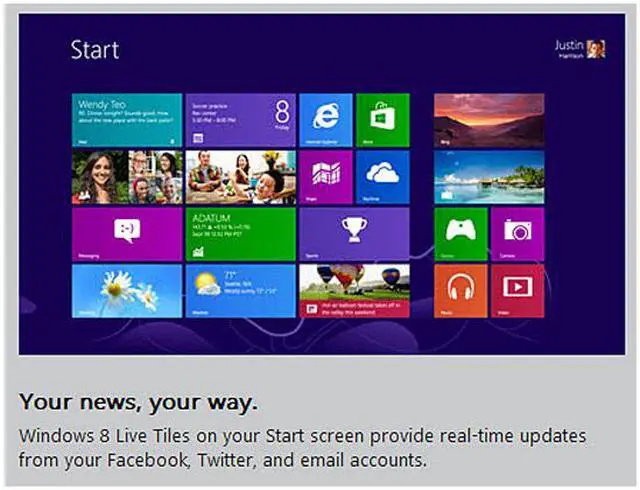Click Justin's user account picture
This screenshot has height=490, width=640.
coord(596,49)
